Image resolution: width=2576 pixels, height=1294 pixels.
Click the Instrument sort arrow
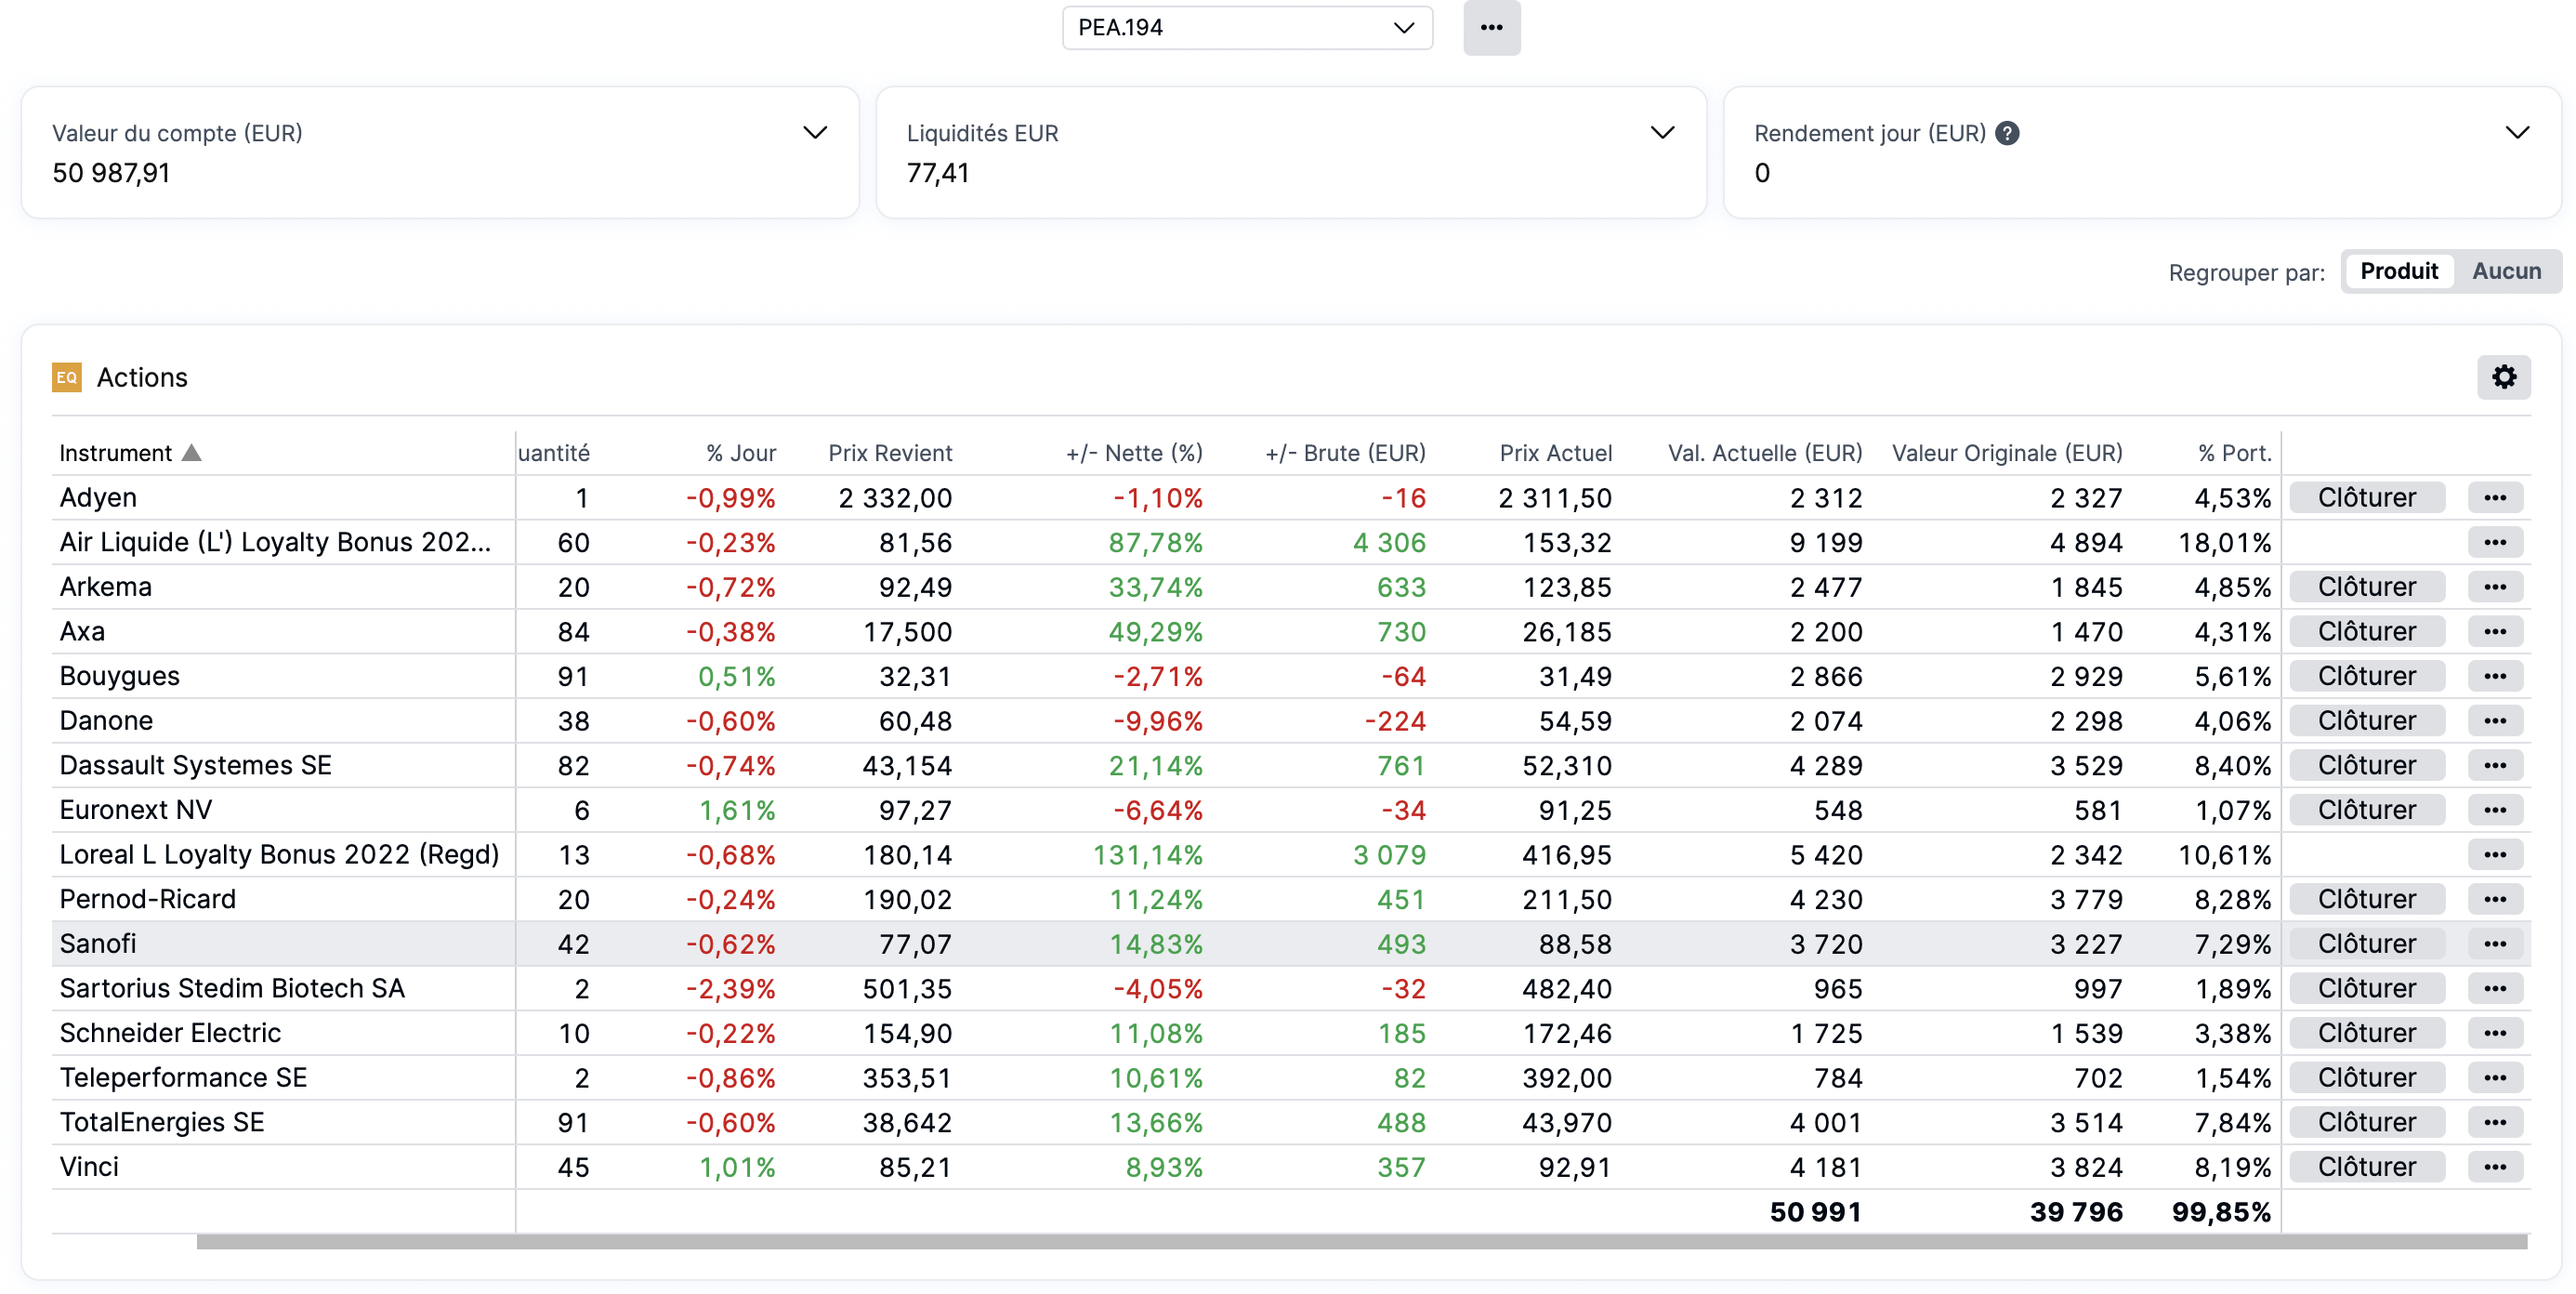(192, 453)
